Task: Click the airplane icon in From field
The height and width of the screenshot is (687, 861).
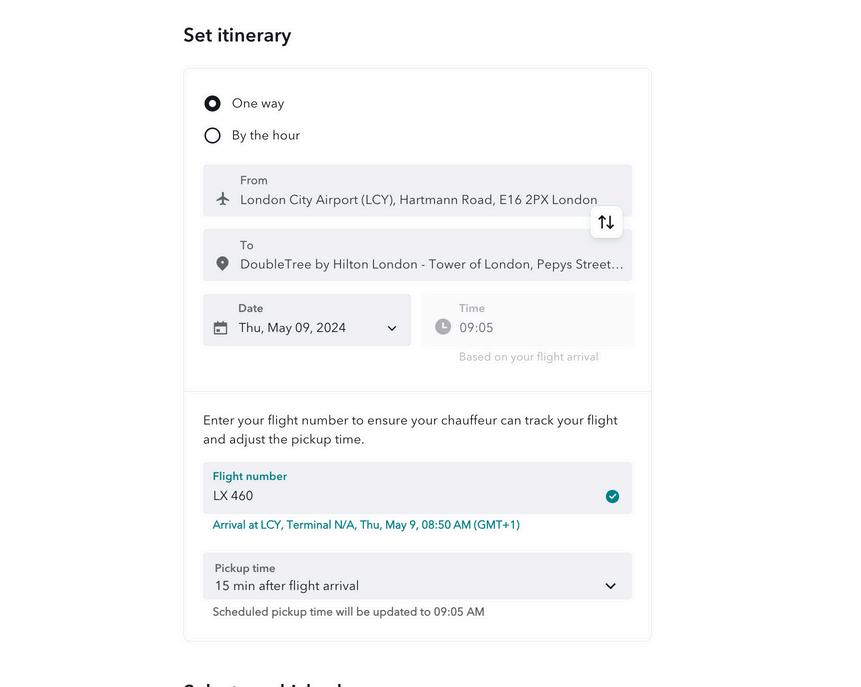Action: [223, 199]
